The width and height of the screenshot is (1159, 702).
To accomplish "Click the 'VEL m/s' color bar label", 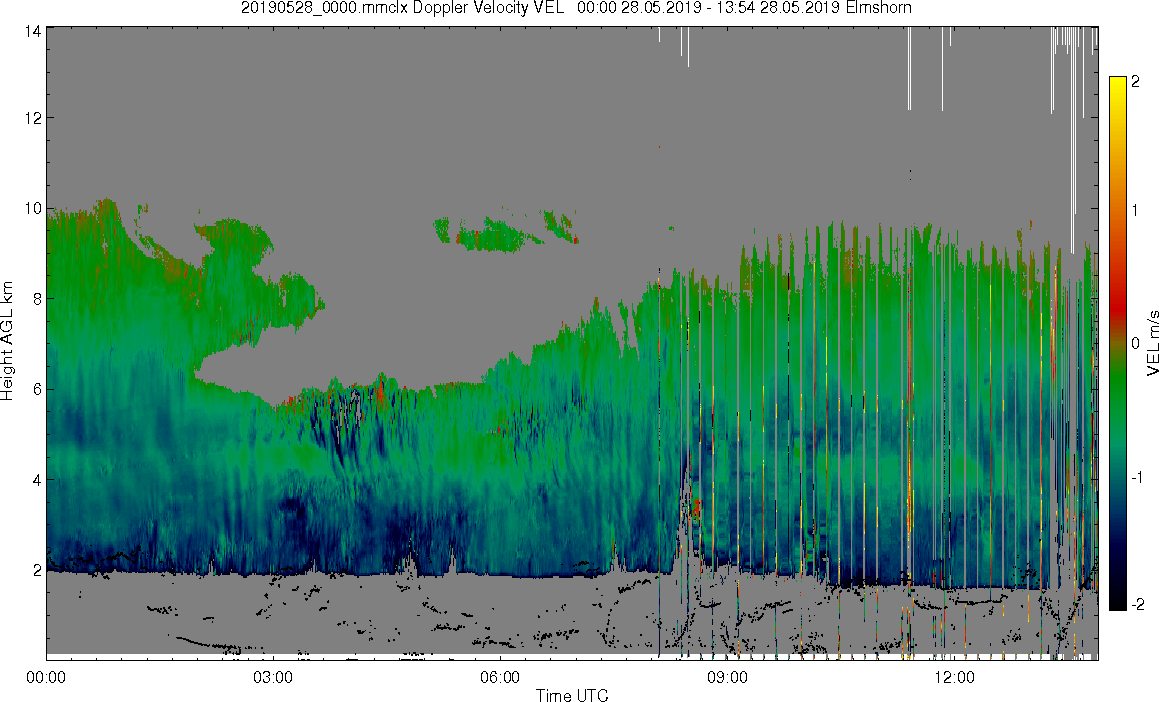I will (x=1152, y=343).
